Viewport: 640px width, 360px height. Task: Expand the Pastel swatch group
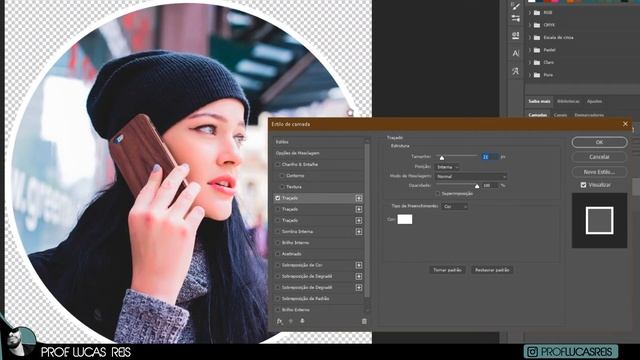click(x=530, y=50)
